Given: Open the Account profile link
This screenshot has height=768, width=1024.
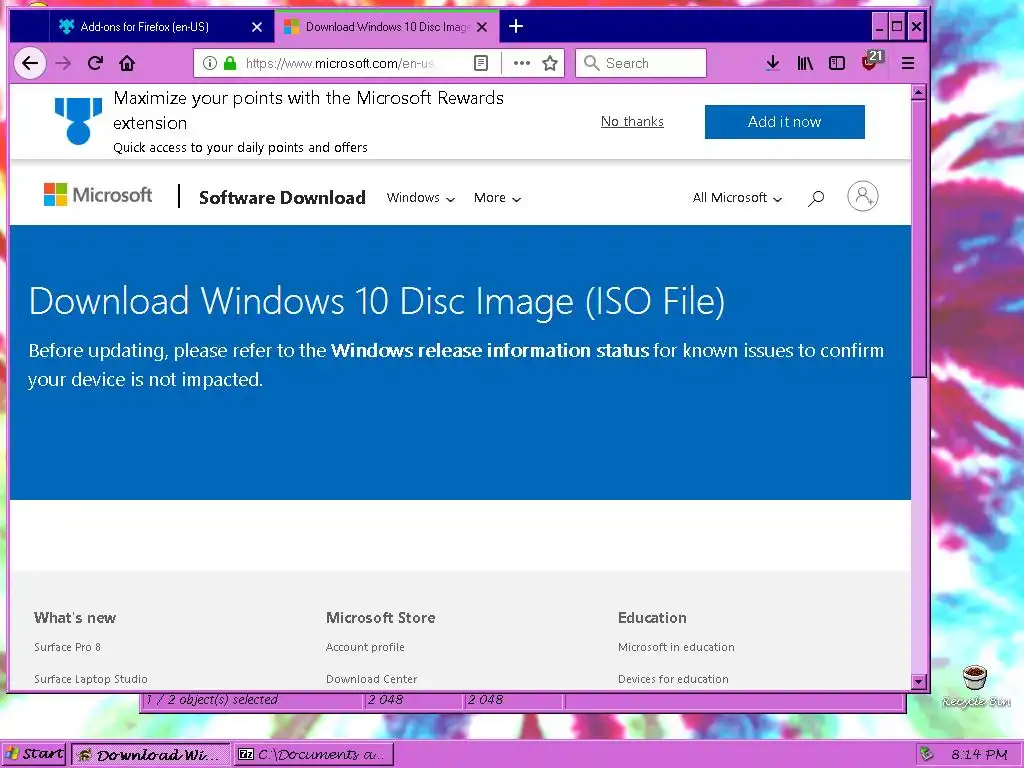Looking at the screenshot, I should pos(365,647).
